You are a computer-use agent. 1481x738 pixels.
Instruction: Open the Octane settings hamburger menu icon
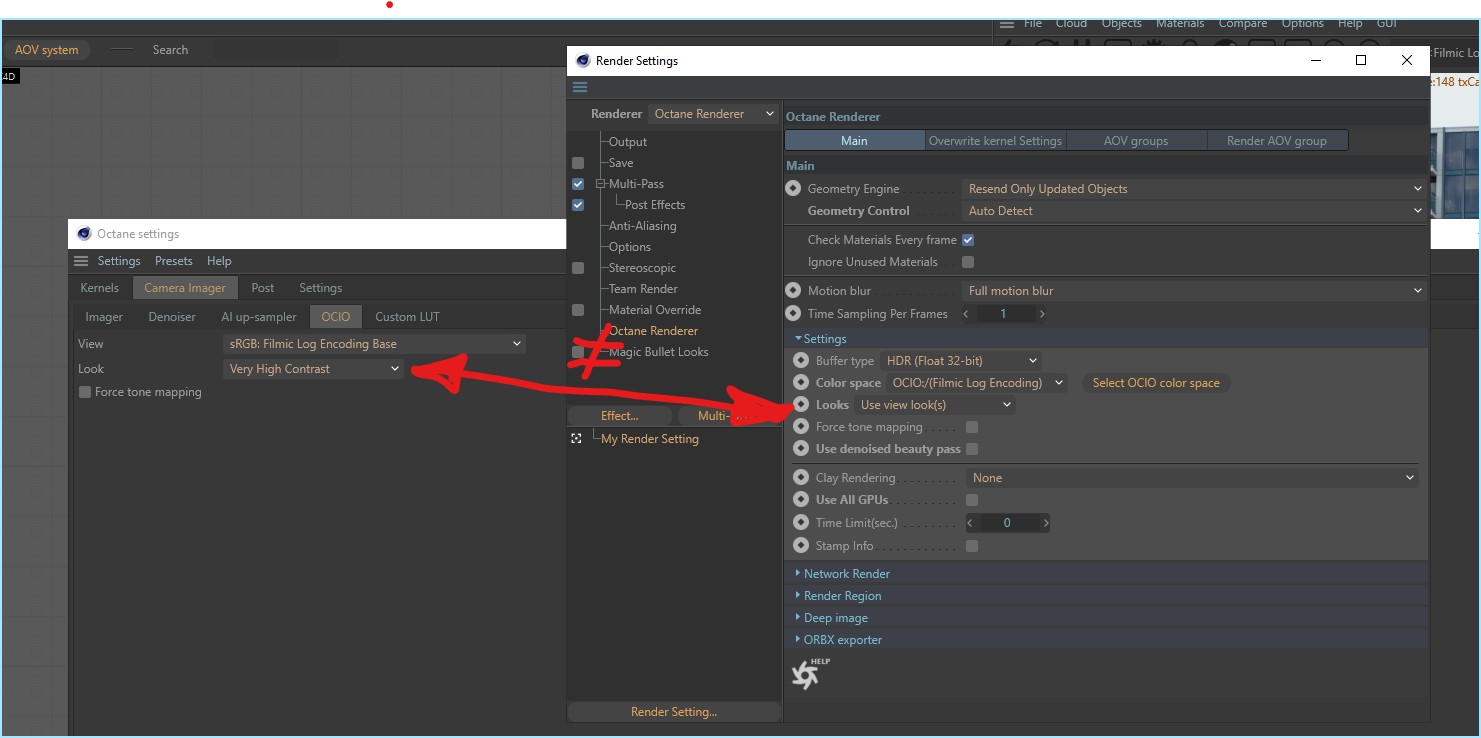tap(81, 261)
